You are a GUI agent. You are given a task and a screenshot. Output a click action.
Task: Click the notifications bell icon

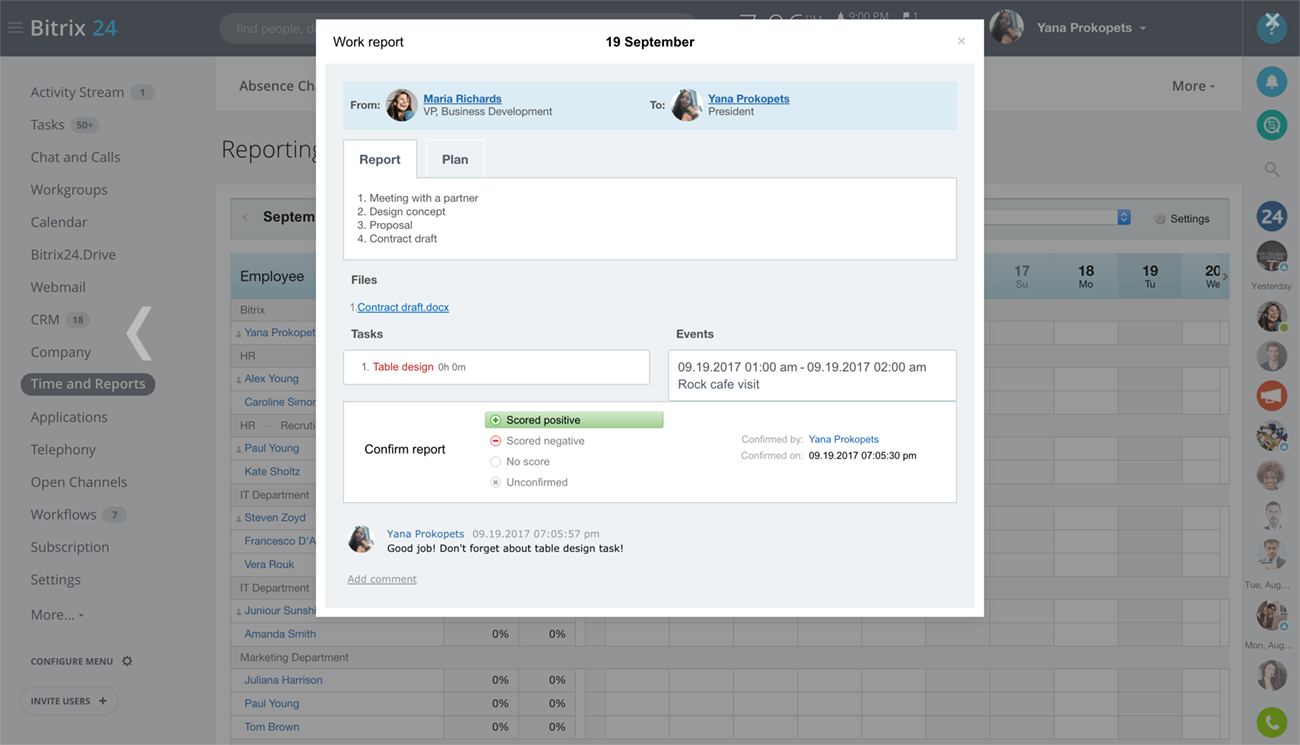tap(1271, 81)
